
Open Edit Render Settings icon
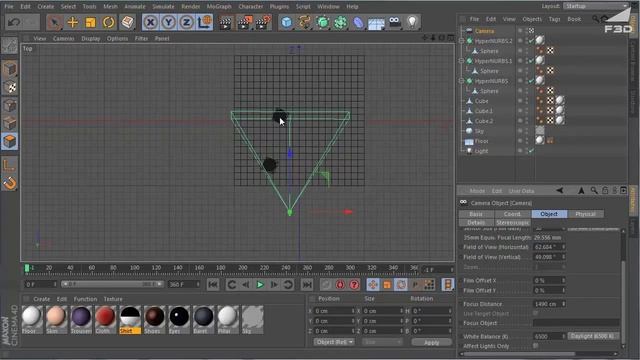click(262, 22)
